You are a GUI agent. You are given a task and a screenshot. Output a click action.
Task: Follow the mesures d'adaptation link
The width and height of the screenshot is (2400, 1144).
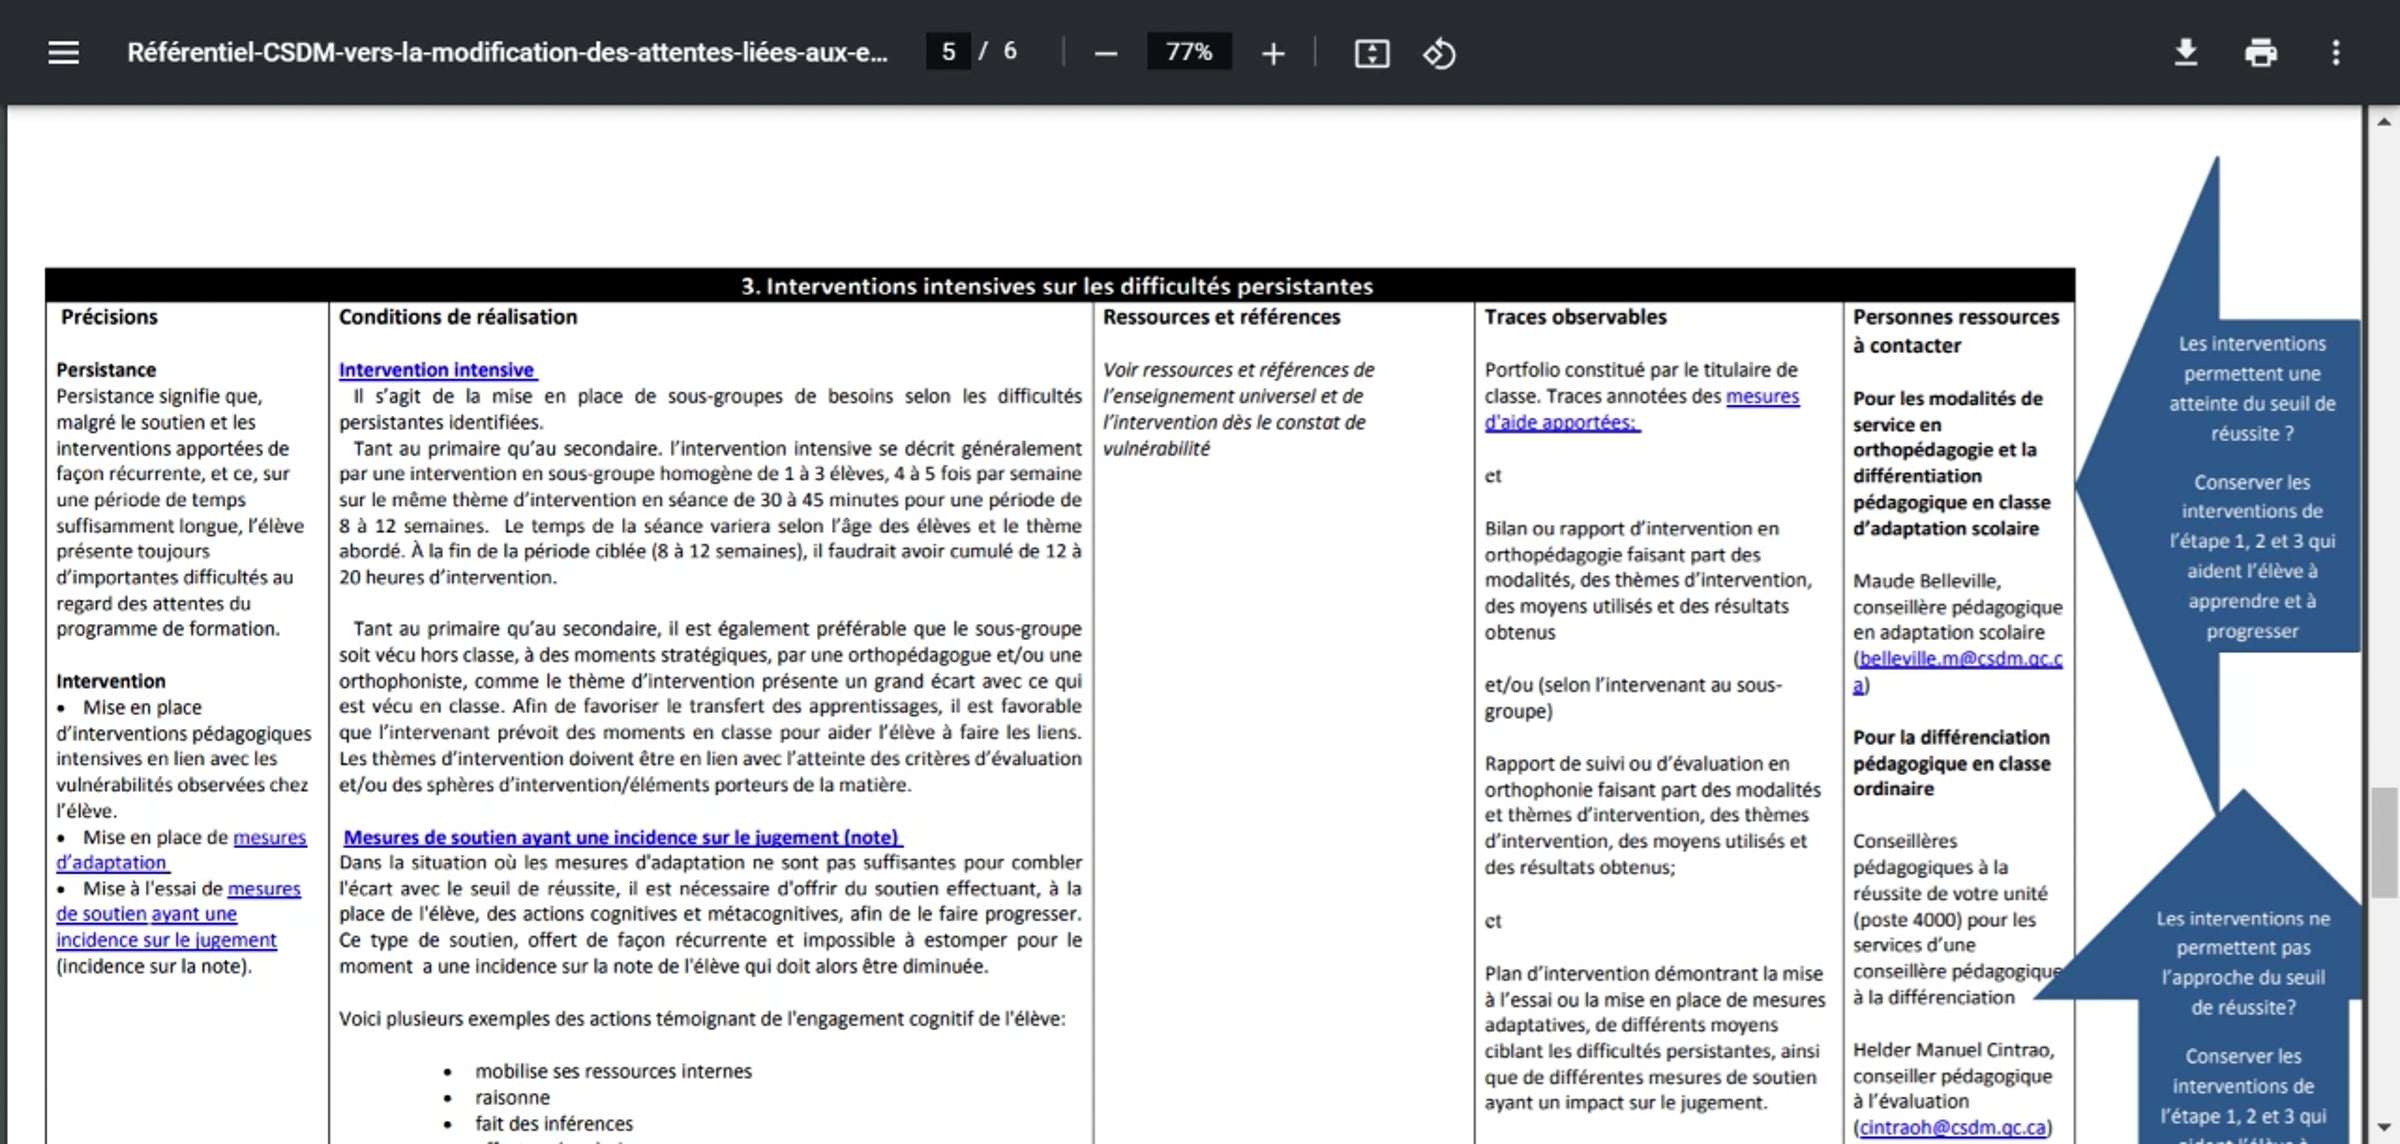pos(181,850)
